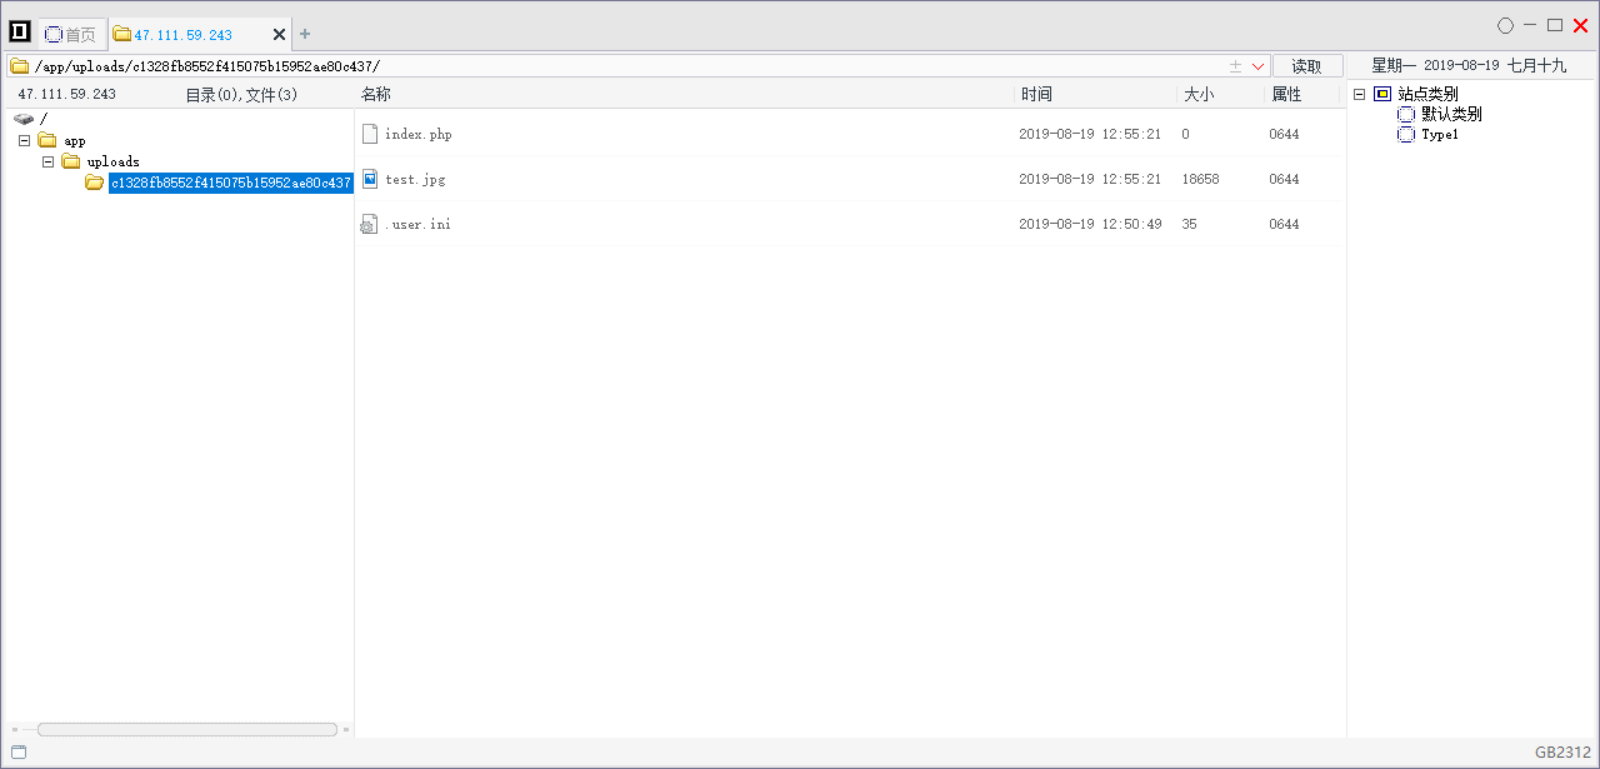
Task: Select 默认类别 category
Action: tap(1452, 114)
